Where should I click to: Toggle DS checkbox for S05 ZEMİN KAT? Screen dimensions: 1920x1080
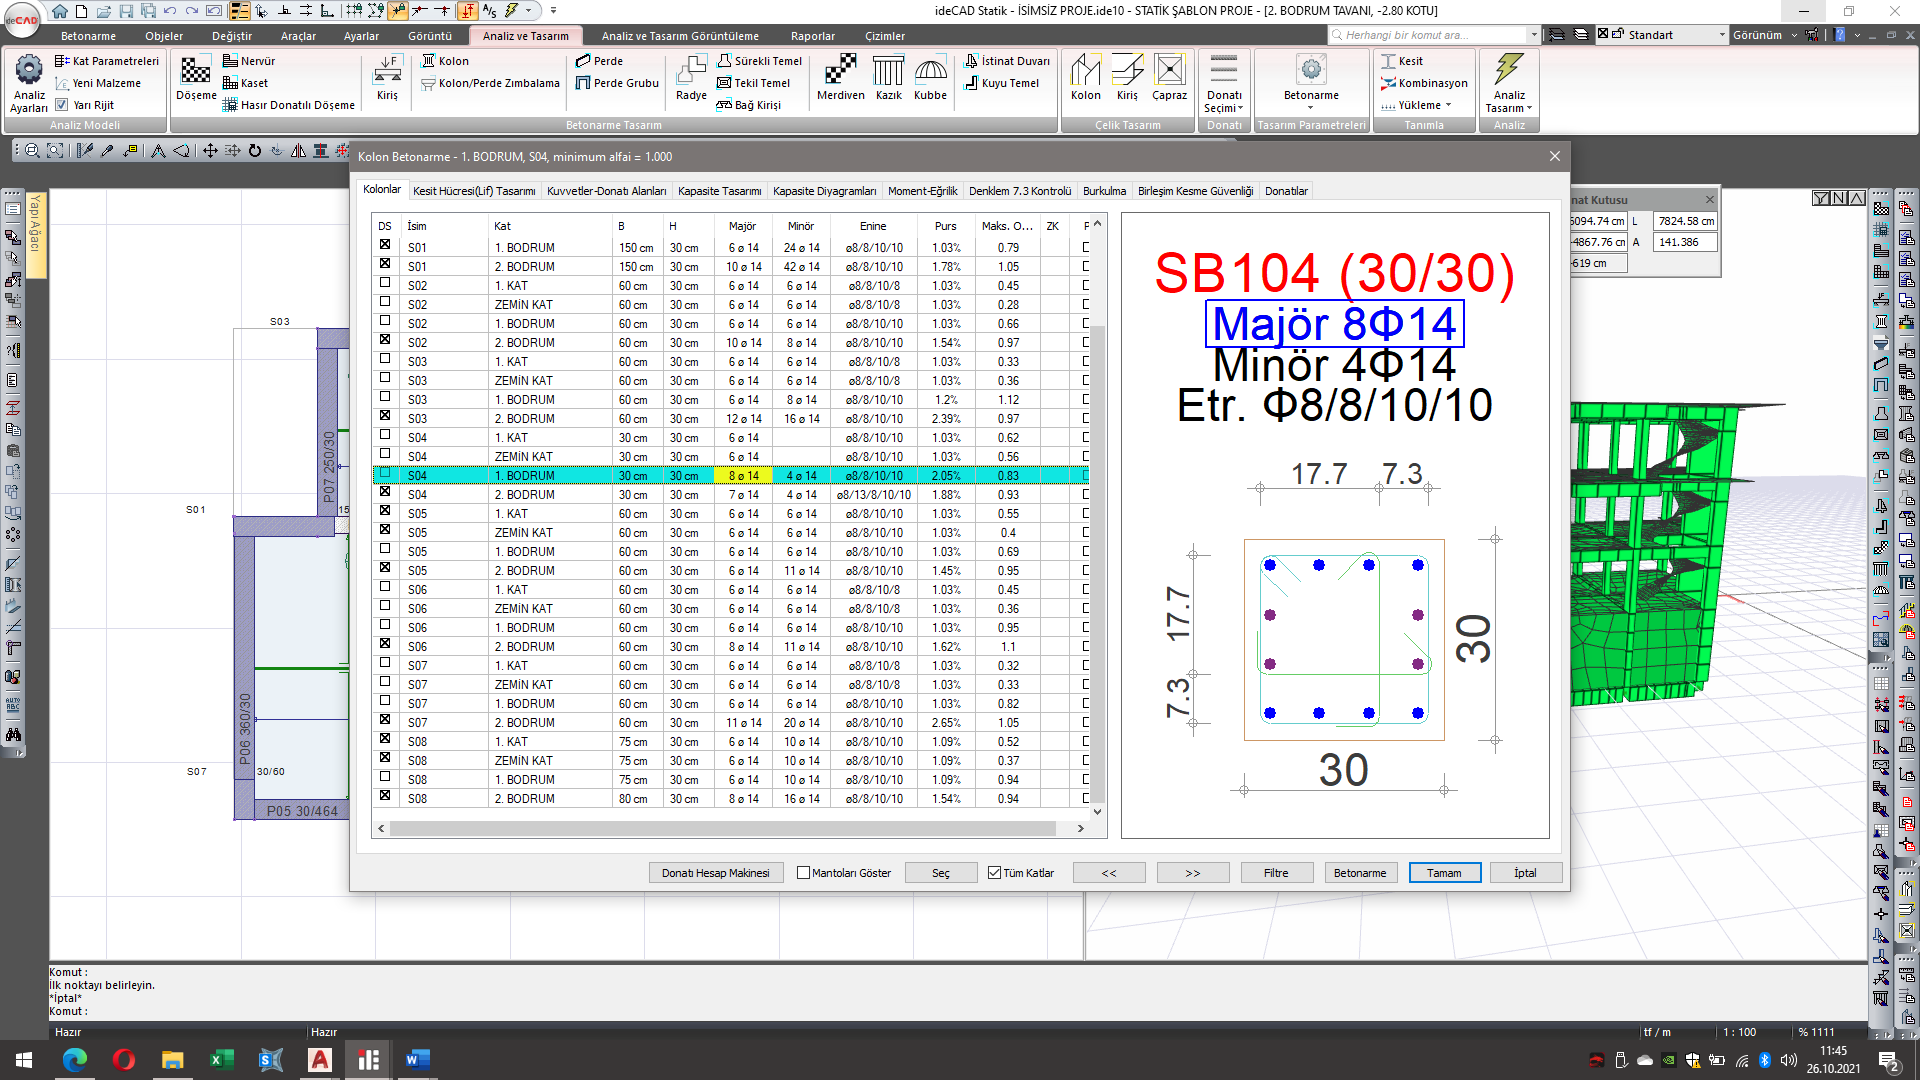click(385, 529)
